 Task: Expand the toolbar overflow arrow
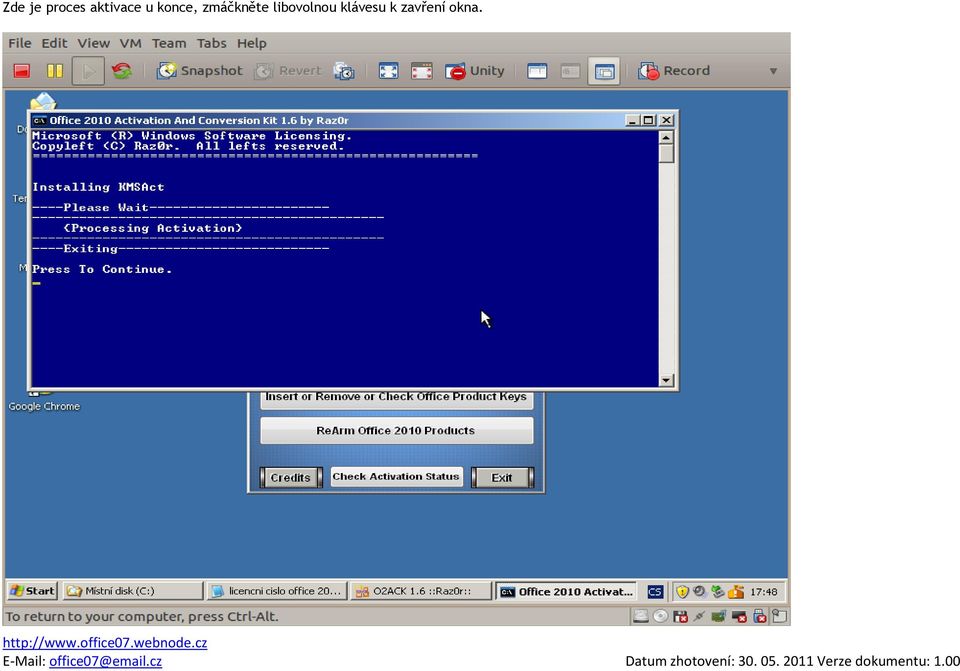pos(773,71)
